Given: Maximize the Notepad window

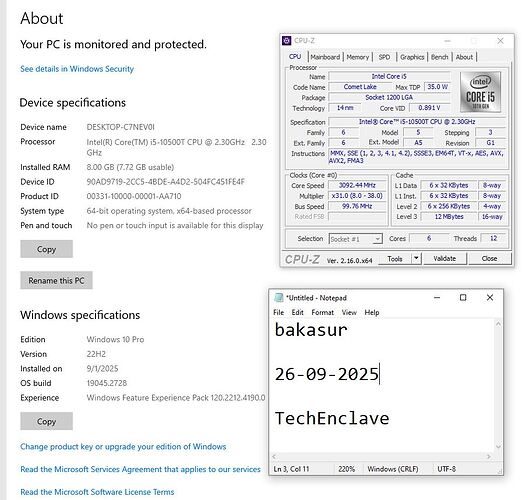Looking at the screenshot, I should pyautogui.click(x=463, y=298).
